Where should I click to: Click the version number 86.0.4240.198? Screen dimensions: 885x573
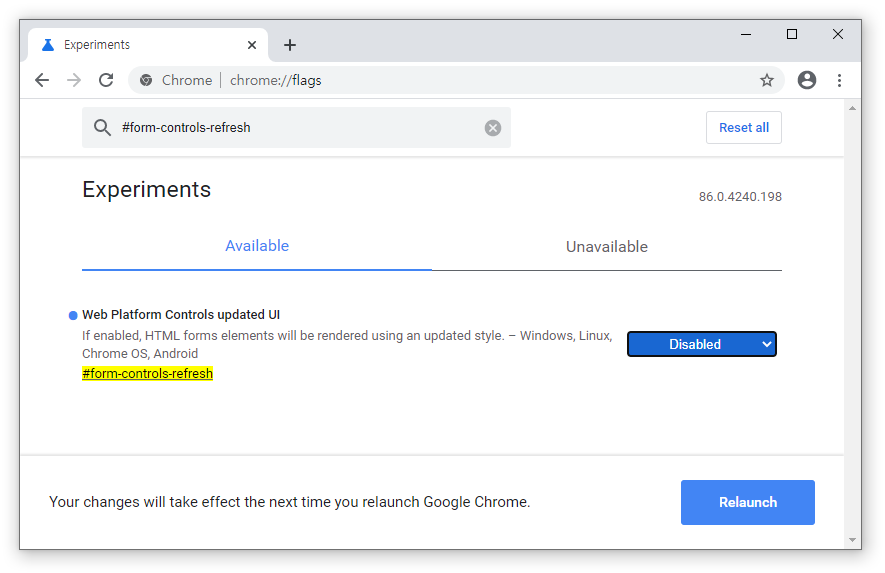[740, 196]
